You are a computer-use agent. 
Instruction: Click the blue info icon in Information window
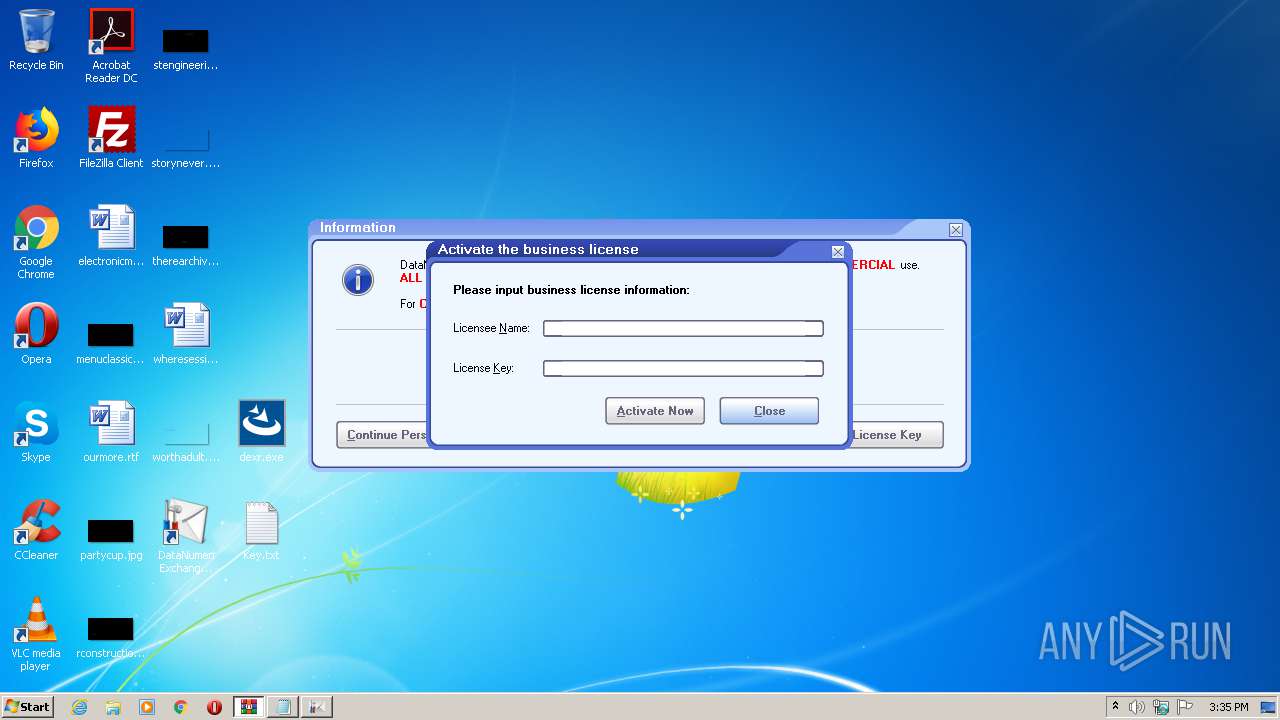357,280
